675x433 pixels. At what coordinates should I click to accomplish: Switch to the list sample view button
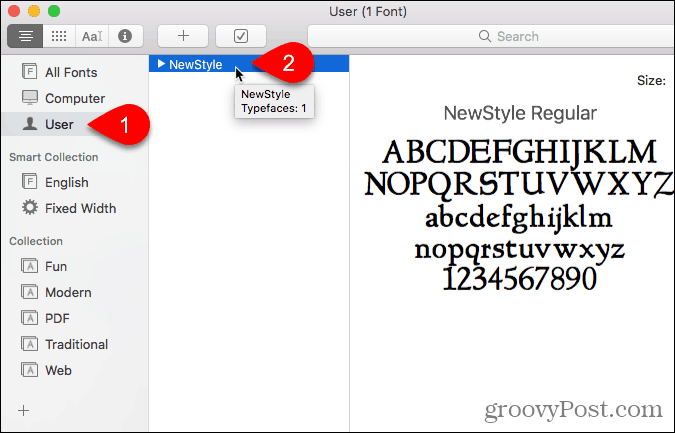click(x=25, y=36)
